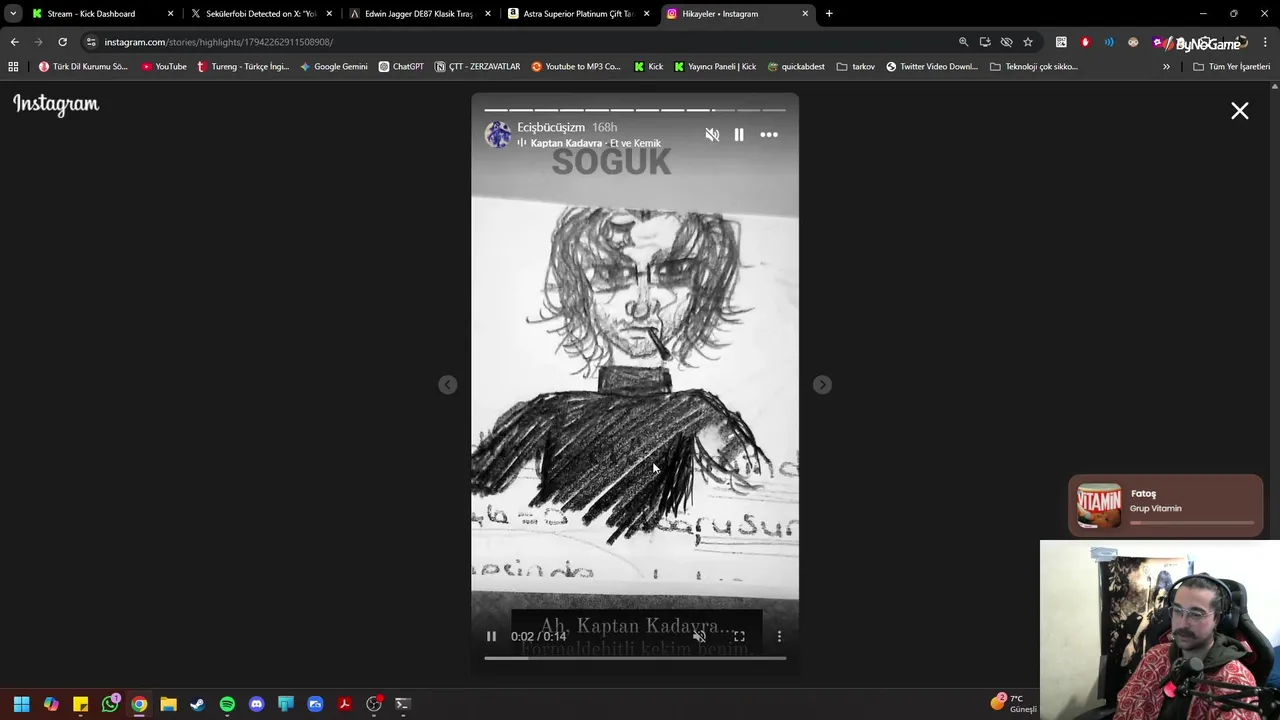Image resolution: width=1280 pixels, height=720 pixels.
Task: Open the ChatGPT bookmark
Action: [x=401, y=67]
